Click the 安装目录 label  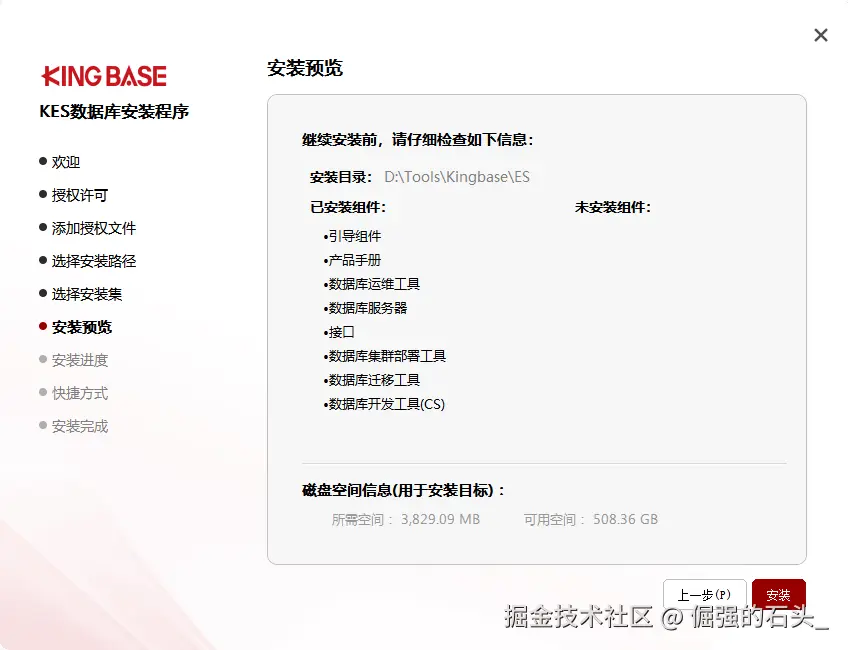coord(341,177)
